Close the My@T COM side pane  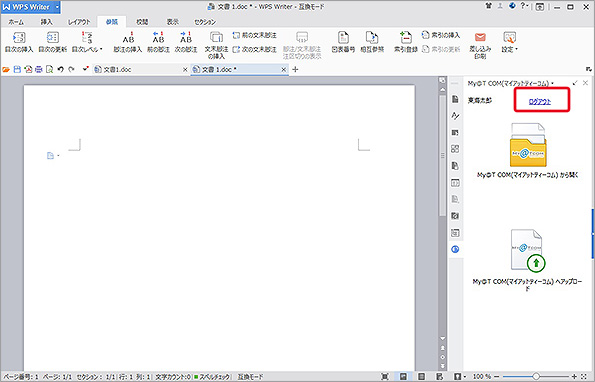586,83
